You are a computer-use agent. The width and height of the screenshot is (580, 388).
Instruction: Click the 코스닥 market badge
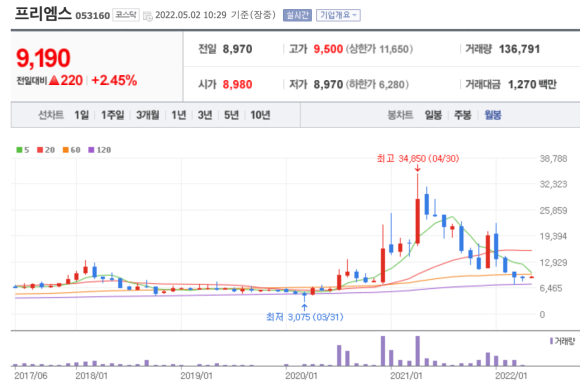[126, 15]
